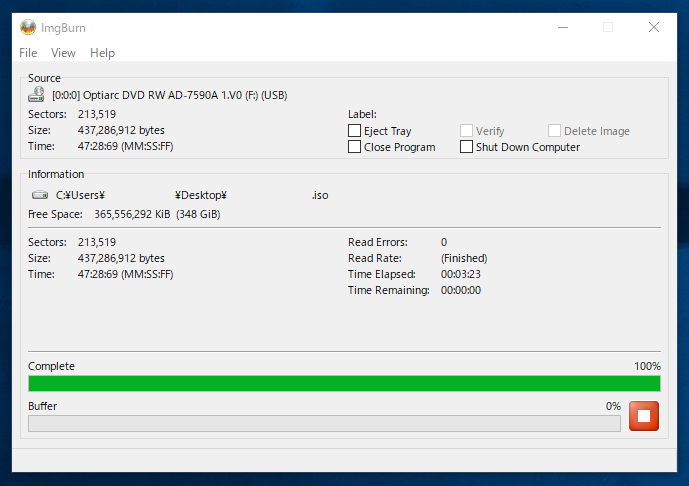Click Source Time 47:28:69 (MM:SS:FF)
Image resolution: width=689 pixels, height=486 pixels.
click(126, 146)
